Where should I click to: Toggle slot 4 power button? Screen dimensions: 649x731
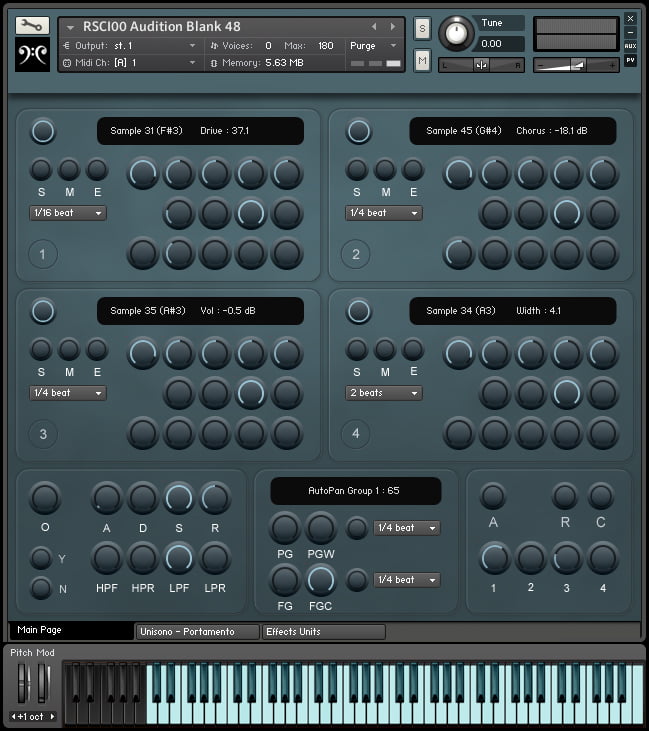[x=359, y=311]
